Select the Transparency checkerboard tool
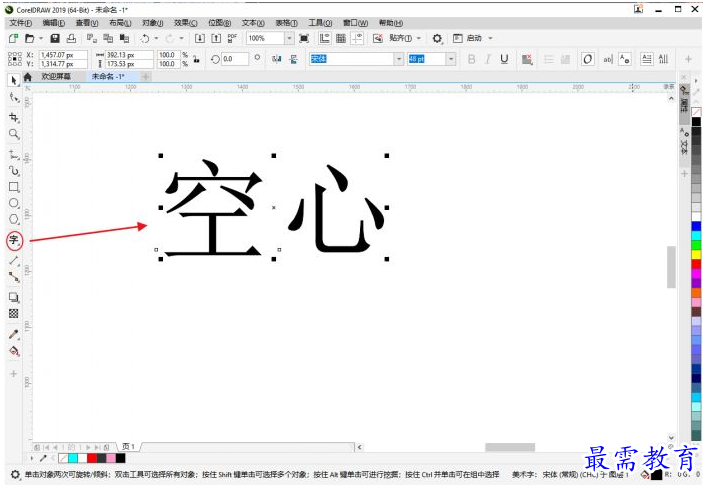This screenshot has width=706, height=490. click(x=14, y=313)
